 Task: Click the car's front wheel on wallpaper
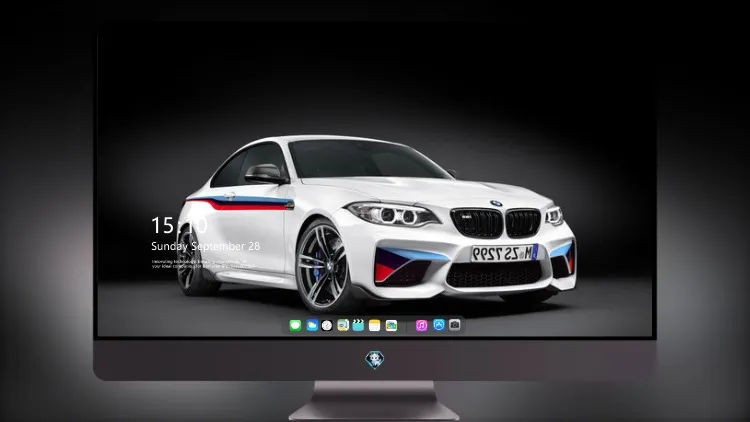[323, 266]
